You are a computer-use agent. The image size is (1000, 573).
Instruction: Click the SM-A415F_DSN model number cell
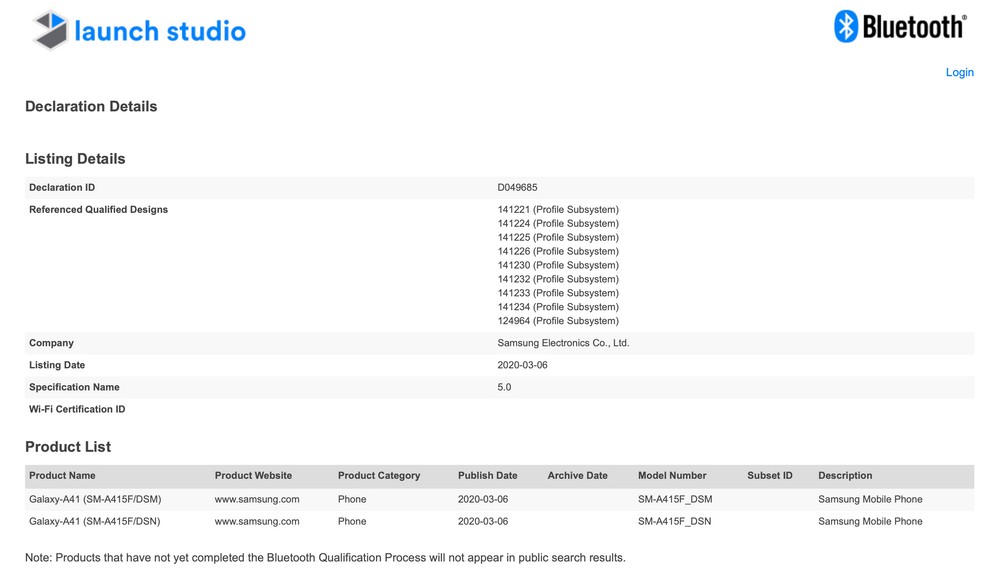[674, 521]
